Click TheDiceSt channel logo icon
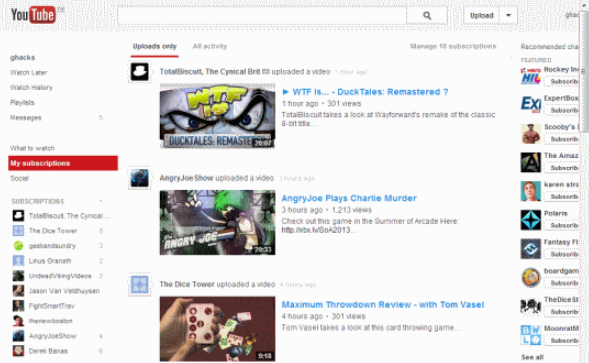This screenshot has height=363, width=589. coord(530,306)
